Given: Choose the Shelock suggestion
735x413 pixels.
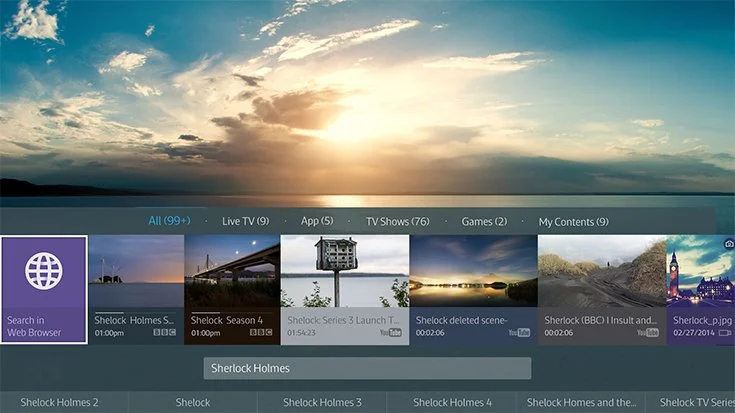Looking at the screenshot, I should click(x=193, y=402).
